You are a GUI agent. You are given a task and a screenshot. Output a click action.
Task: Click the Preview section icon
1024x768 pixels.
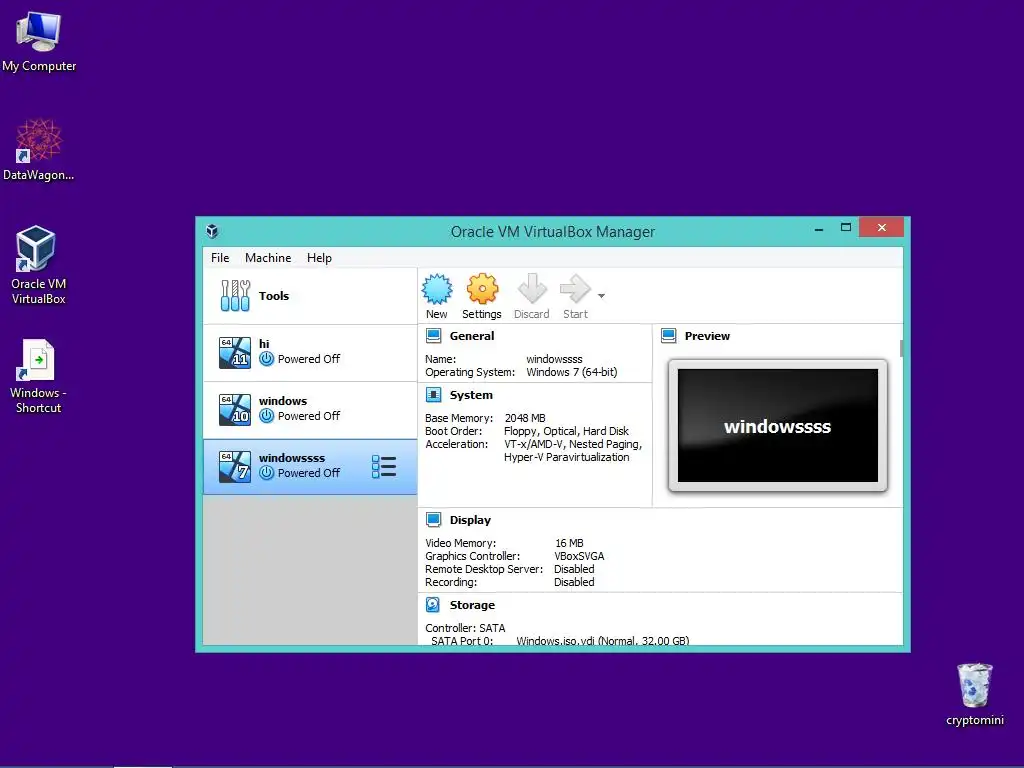pyautogui.click(x=669, y=336)
